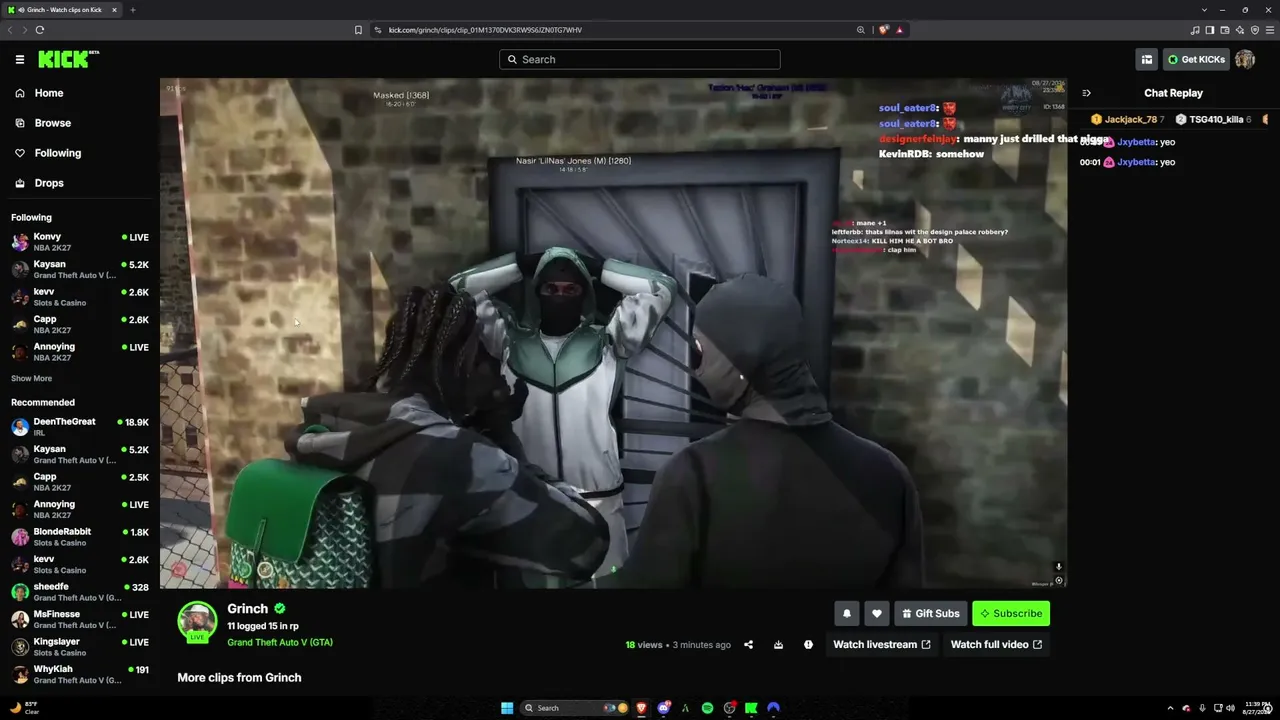Open the Drops page
The width and height of the screenshot is (1280, 720).
48,183
